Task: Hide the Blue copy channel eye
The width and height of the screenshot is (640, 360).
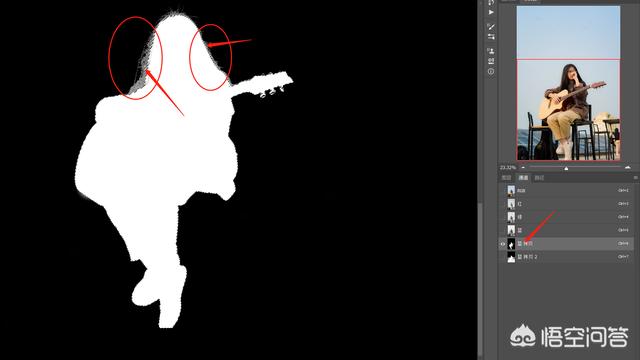Action: pyautogui.click(x=503, y=244)
